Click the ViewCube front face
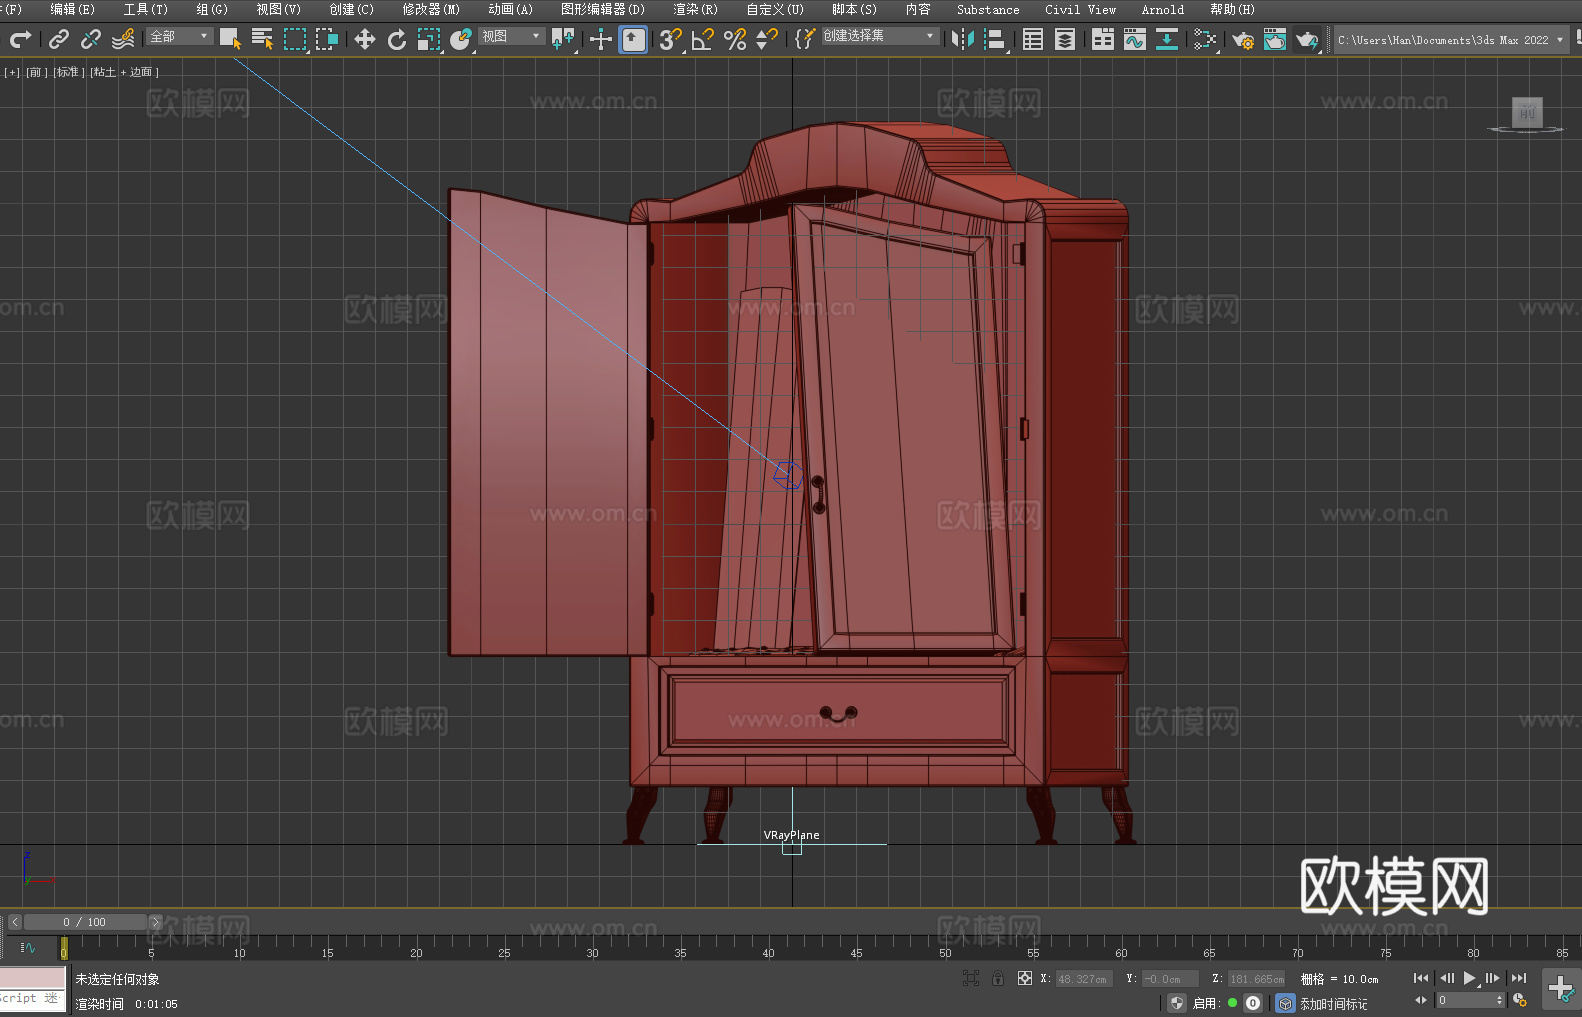Screen dimensions: 1582x1017 click(x=1527, y=112)
